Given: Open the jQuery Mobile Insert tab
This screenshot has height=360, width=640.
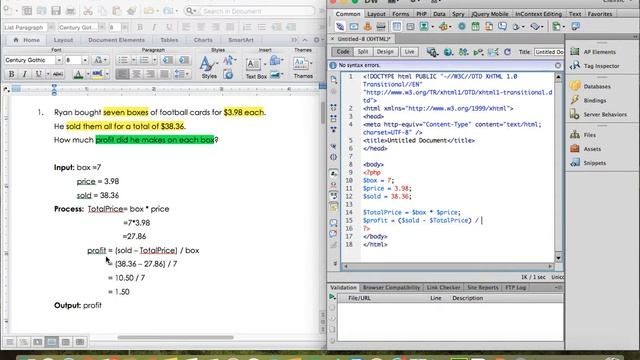Looking at the screenshot, I should [490, 14].
